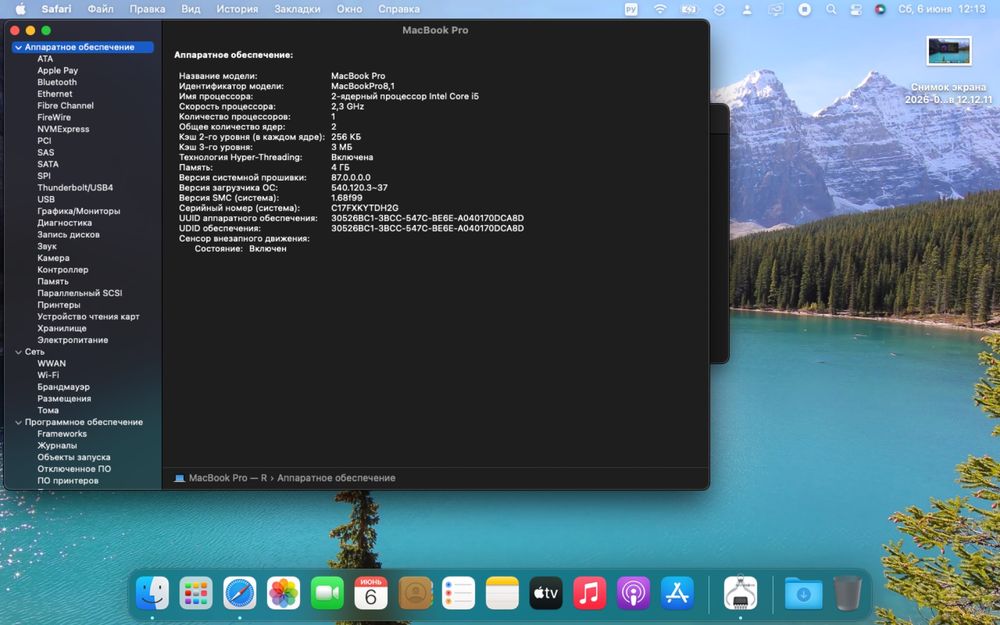Select Wi-Fi under Сеть in sidebar

click(x=48, y=375)
